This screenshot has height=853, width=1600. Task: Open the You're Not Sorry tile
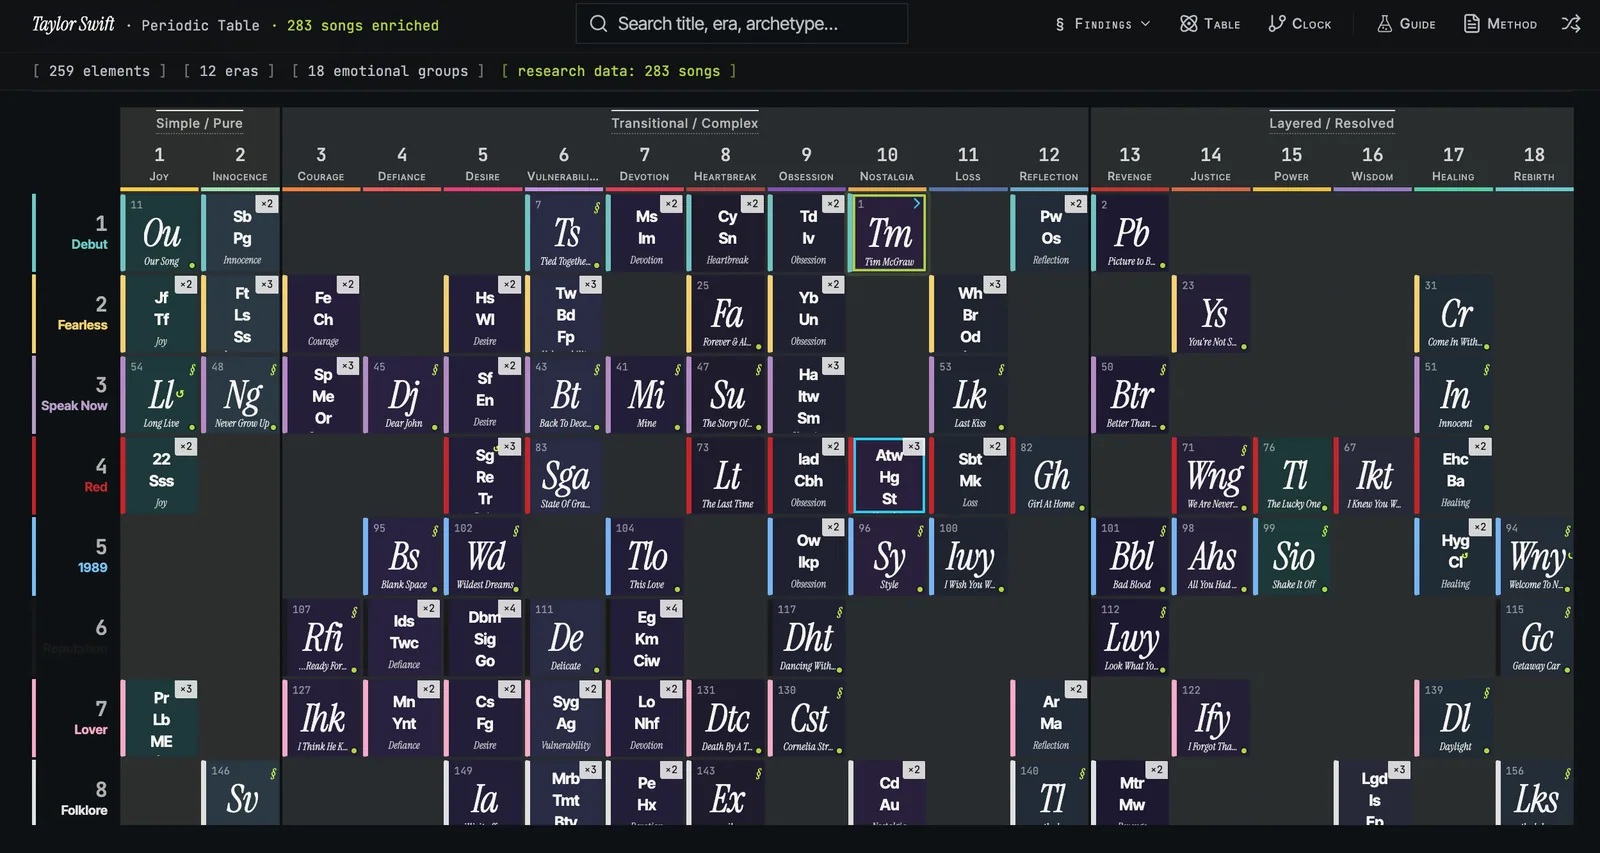tap(1212, 314)
